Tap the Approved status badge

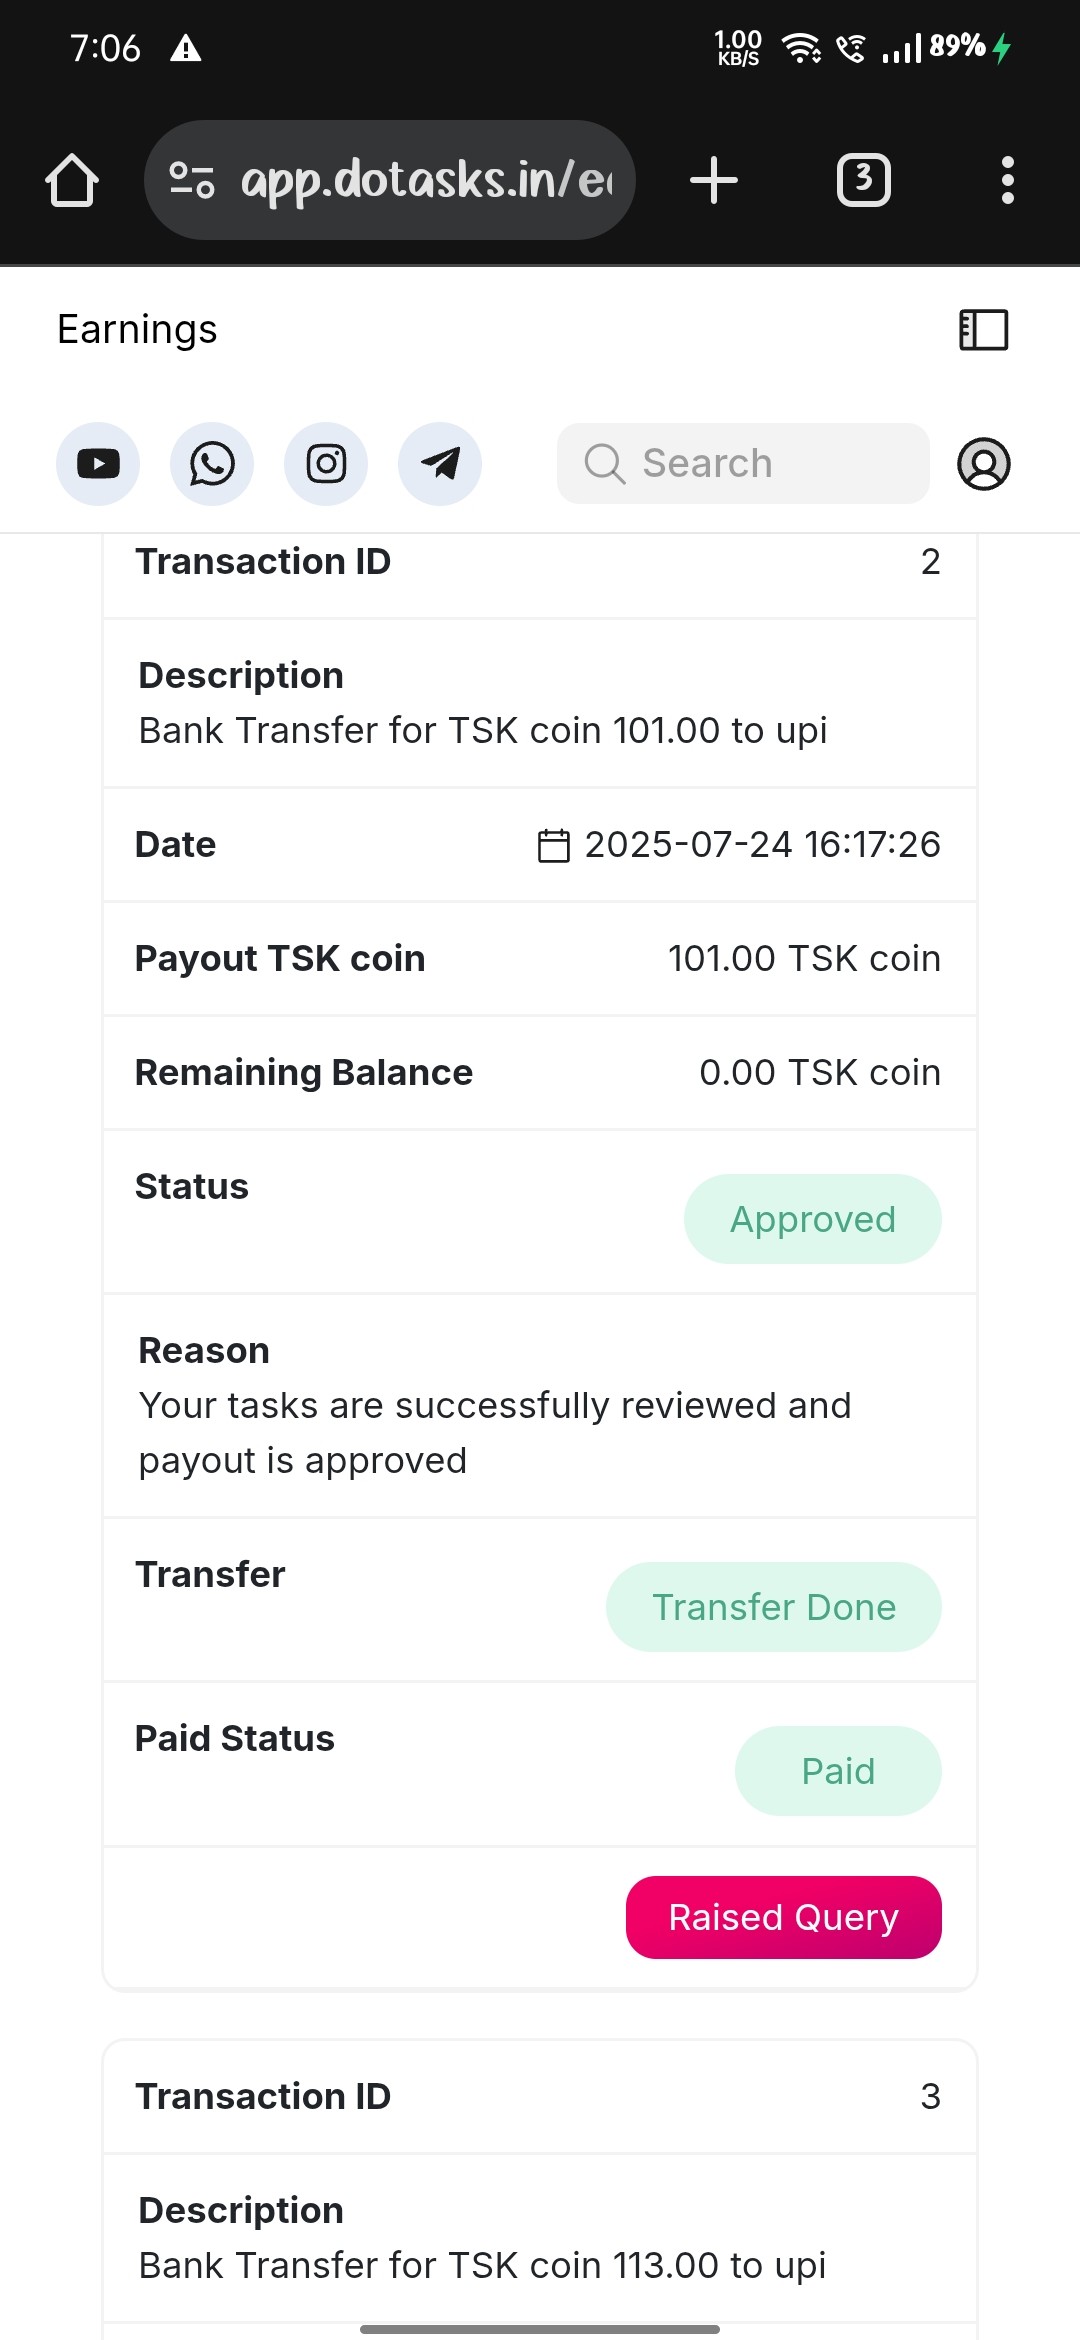(813, 1219)
